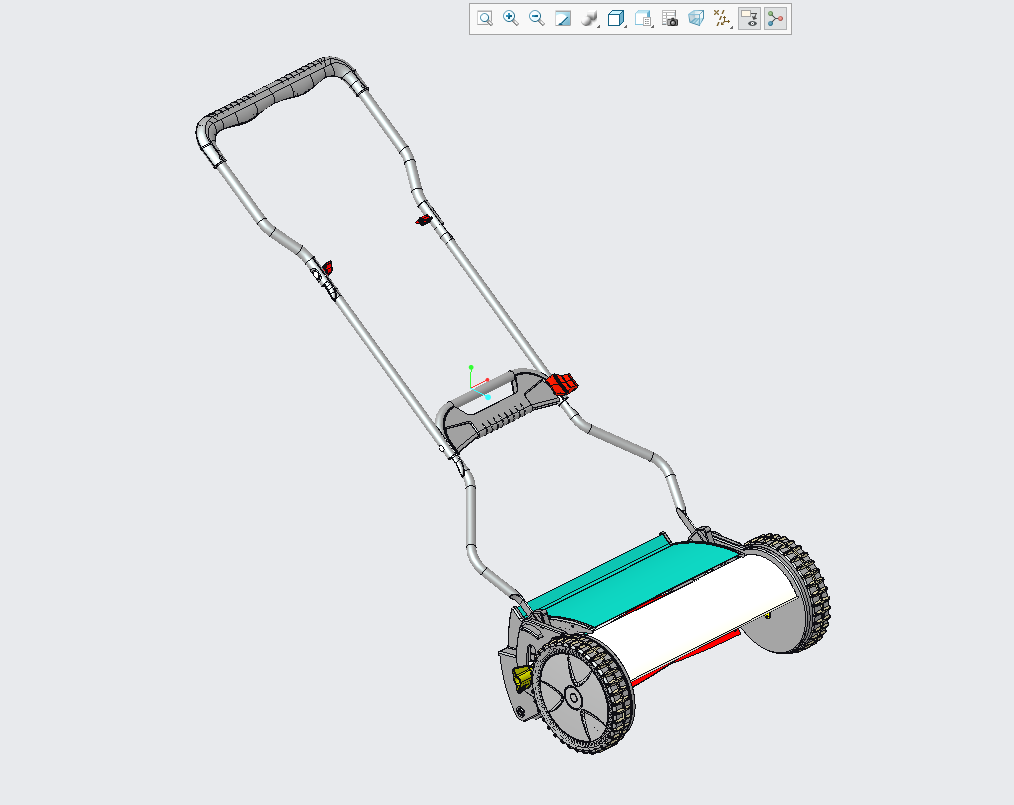Open the Display Style sphere-and-cube dropdown
Screen dimensions: 1014x805
click(590, 19)
